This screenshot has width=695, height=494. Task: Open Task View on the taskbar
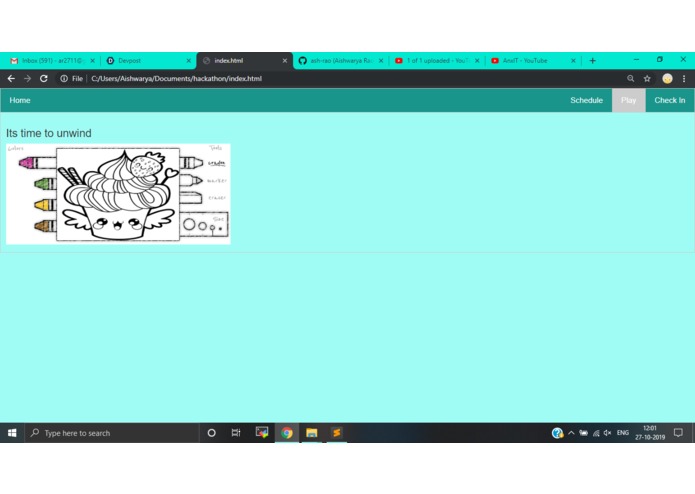tap(236, 433)
